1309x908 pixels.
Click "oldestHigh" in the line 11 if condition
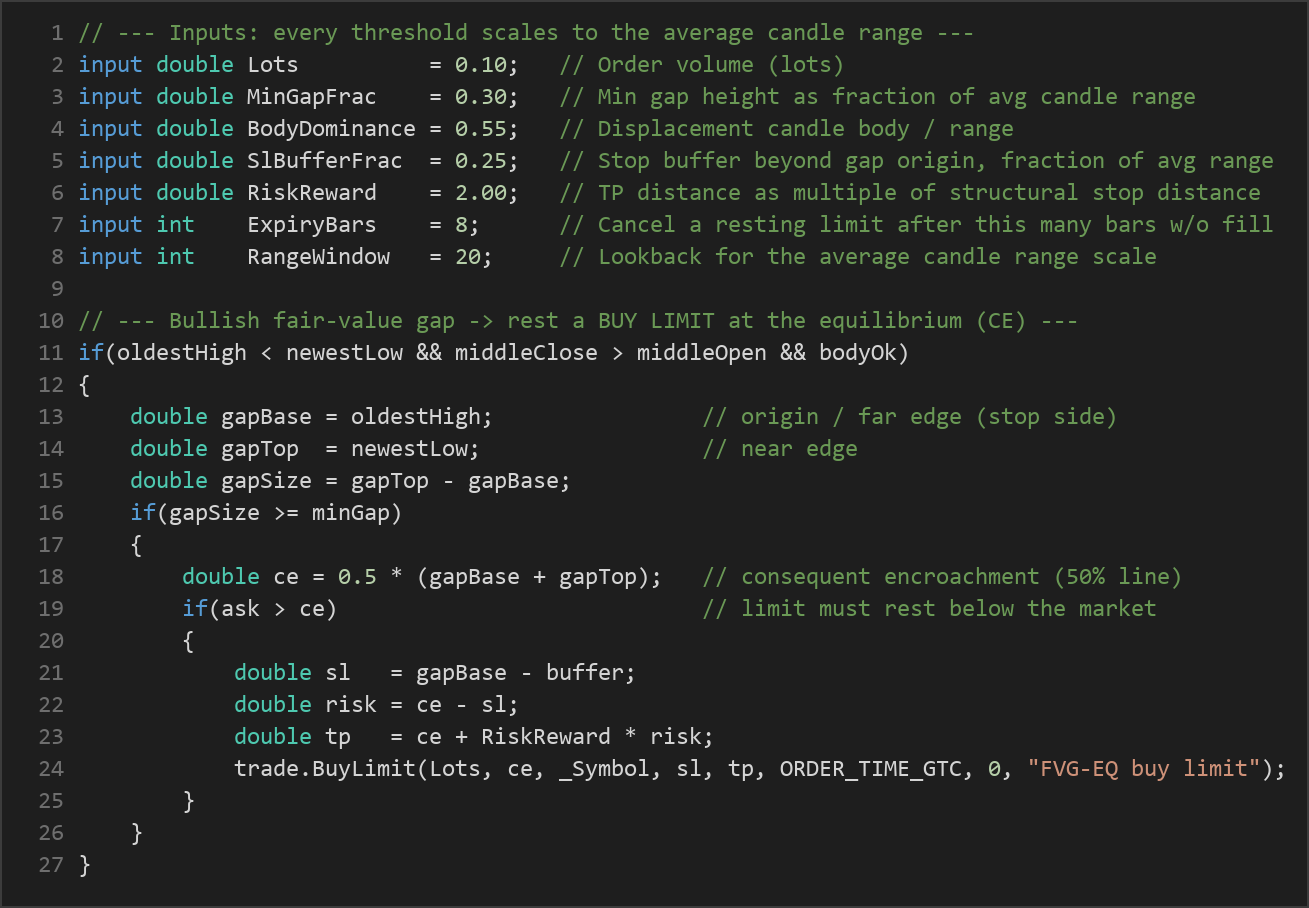click(x=182, y=353)
